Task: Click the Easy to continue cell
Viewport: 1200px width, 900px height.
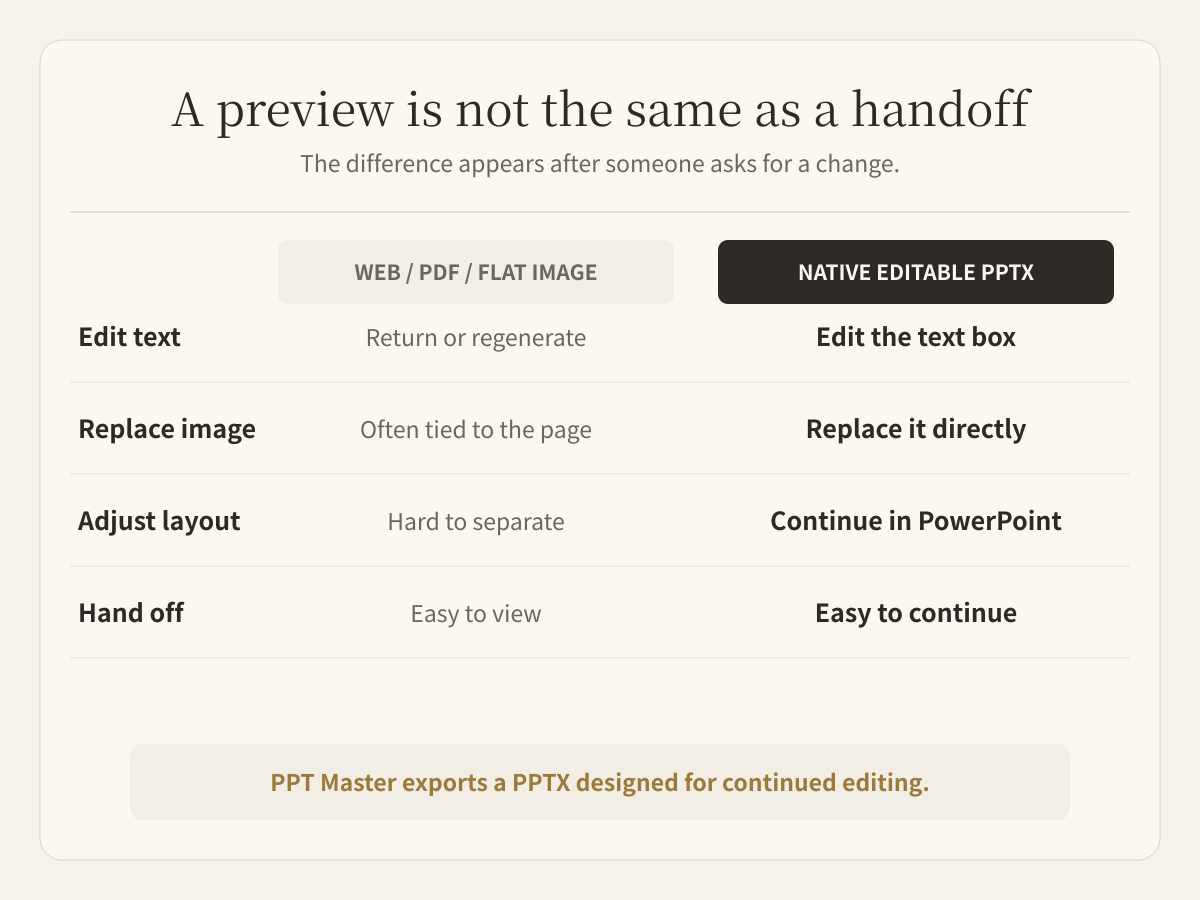Action: click(916, 613)
